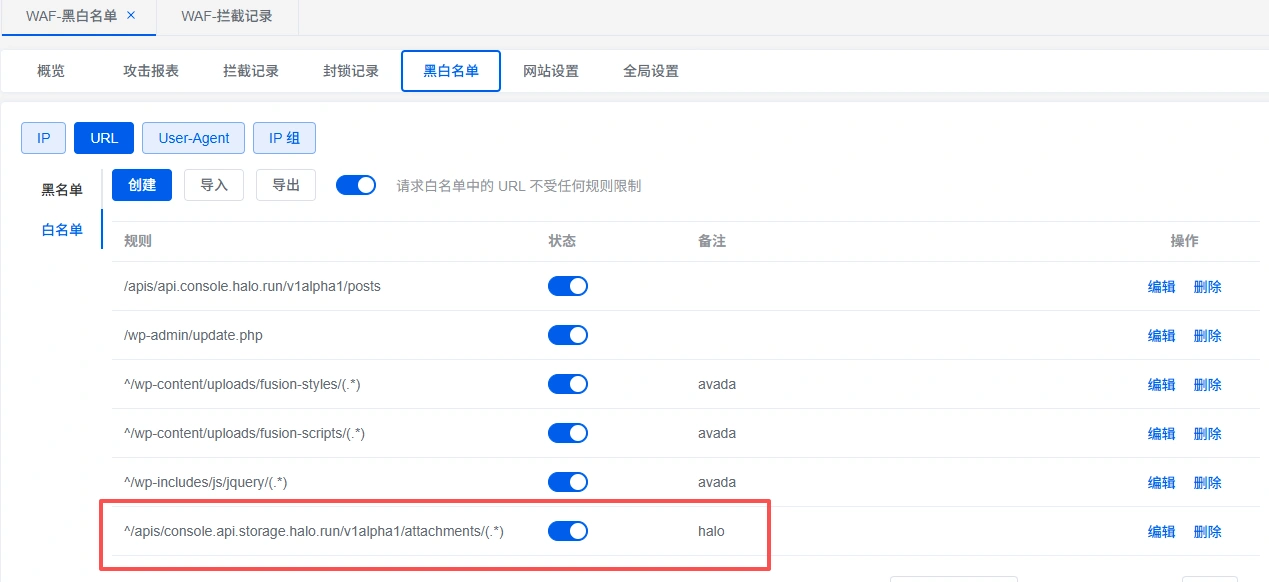Click the ^/wp-content/uploads/fusion-scripts/(.*) rule text
Image resolution: width=1269 pixels, height=582 pixels.
click(244, 433)
